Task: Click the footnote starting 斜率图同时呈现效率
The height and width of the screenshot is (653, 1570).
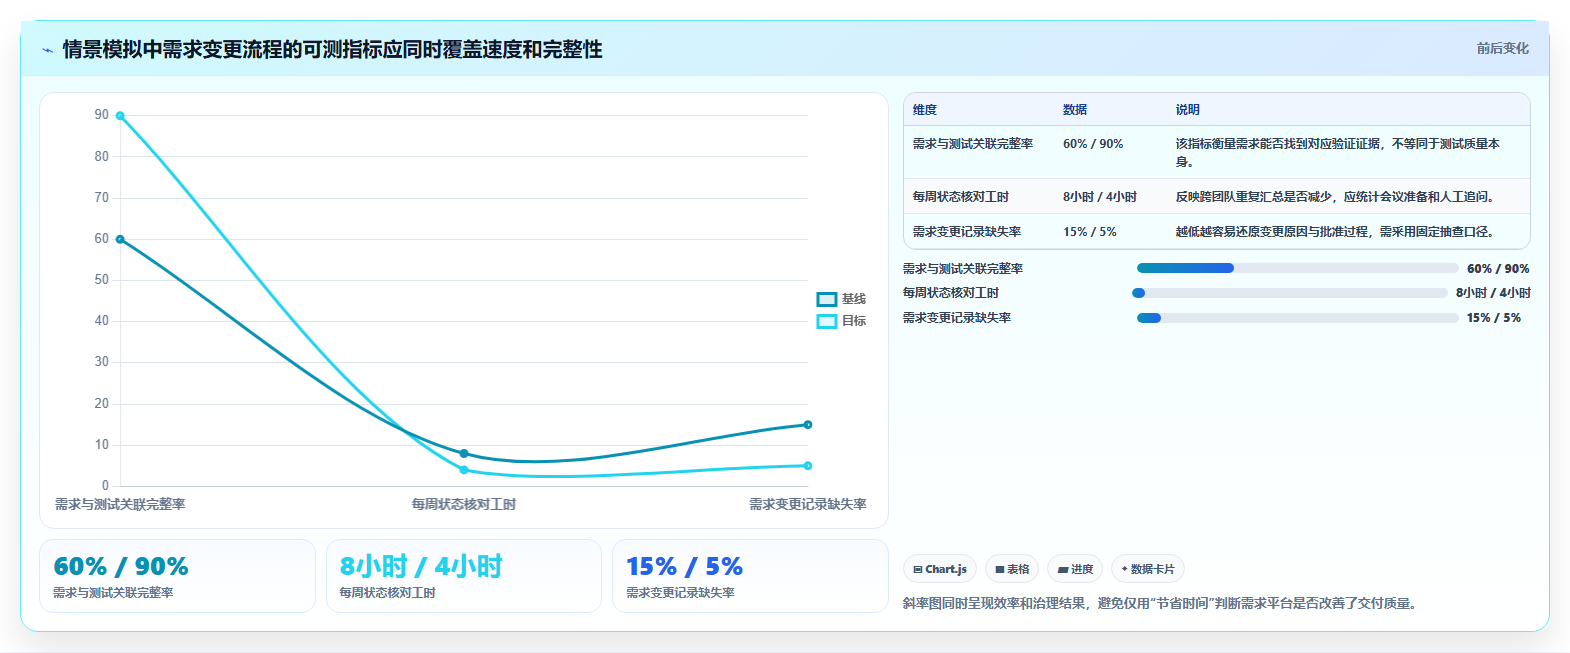Action: click(1162, 603)
